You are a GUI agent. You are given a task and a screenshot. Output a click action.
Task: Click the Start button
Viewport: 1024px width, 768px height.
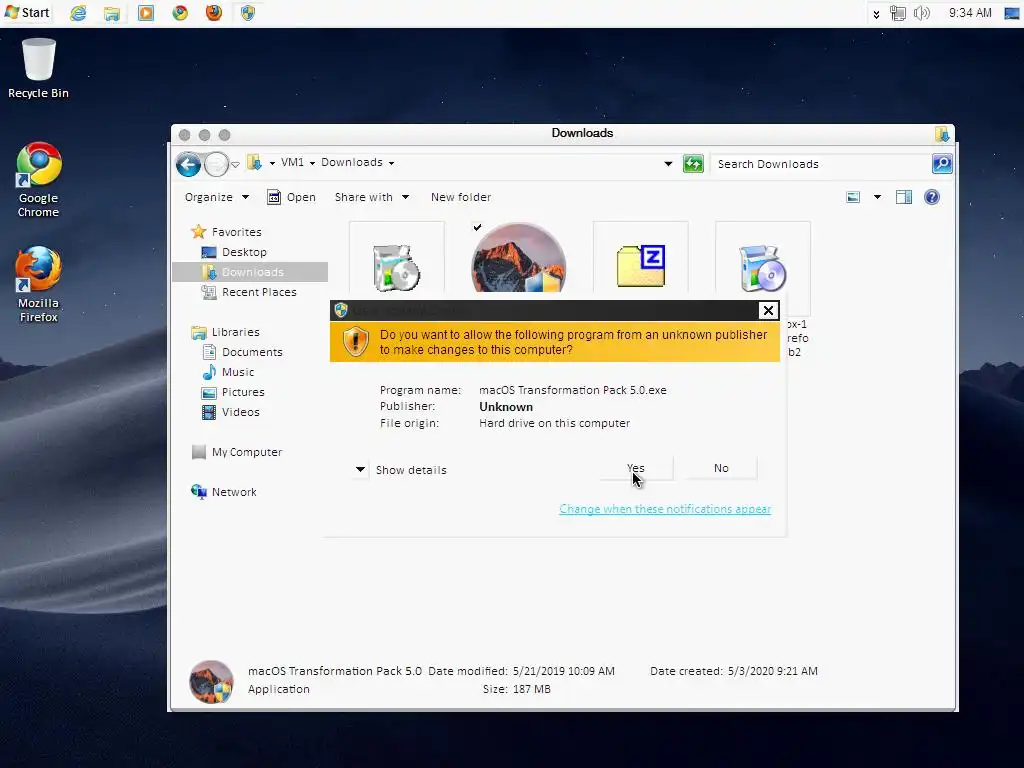click(26, 12)
